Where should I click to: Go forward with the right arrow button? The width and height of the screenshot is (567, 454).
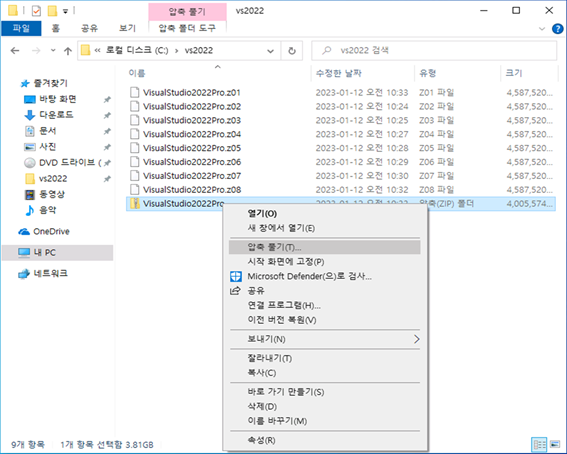pyautogui.click(x=36, y=51)
